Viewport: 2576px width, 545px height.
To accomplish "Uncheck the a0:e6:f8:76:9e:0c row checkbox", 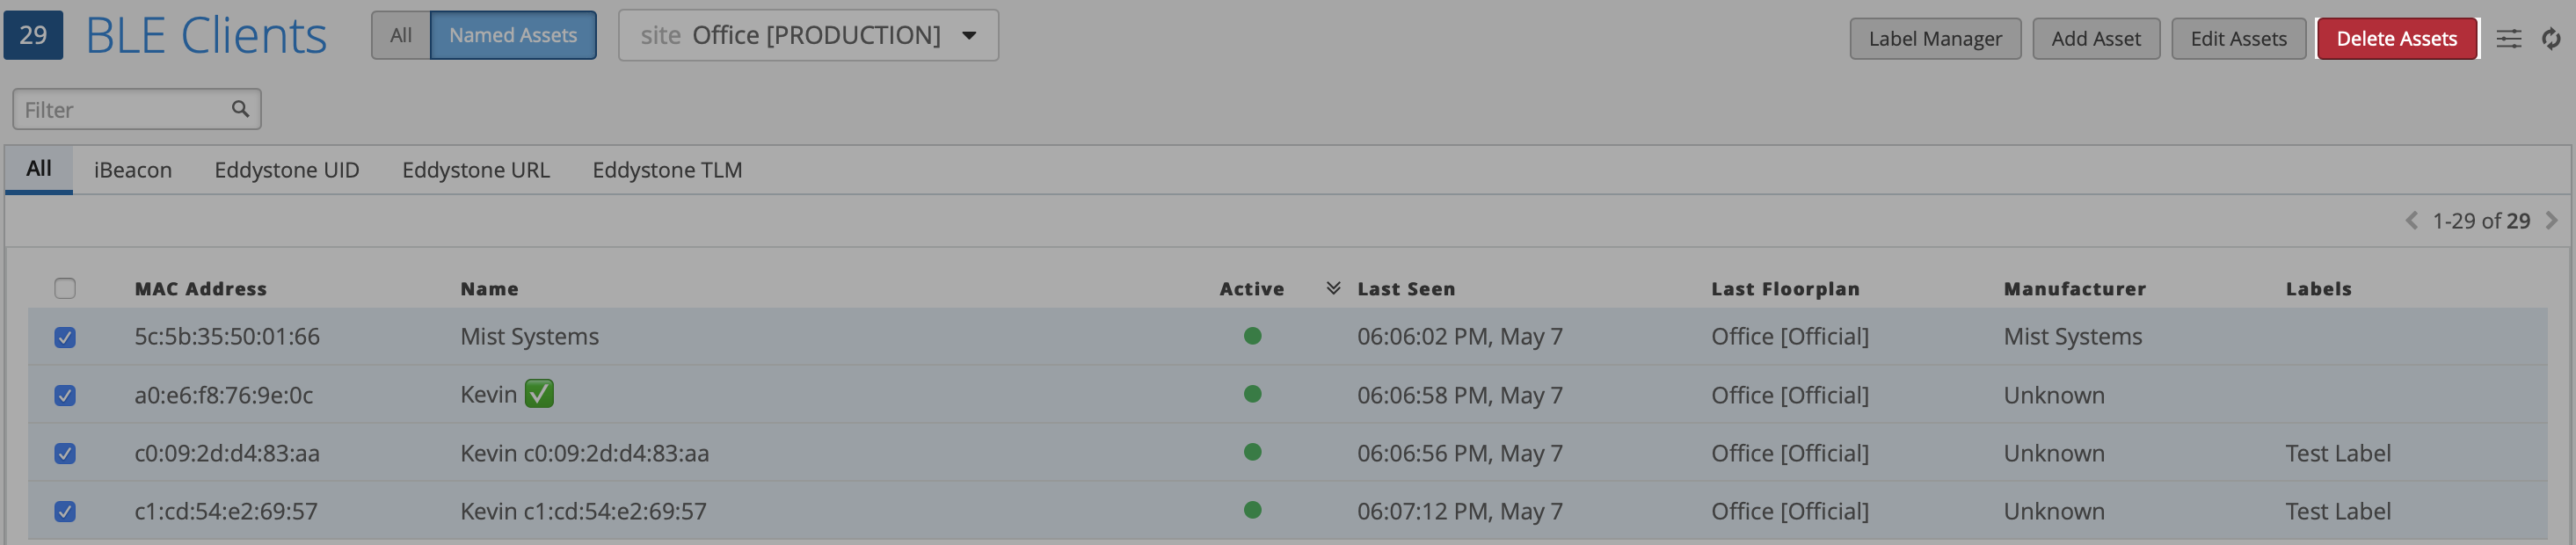I will pos(65,395).
